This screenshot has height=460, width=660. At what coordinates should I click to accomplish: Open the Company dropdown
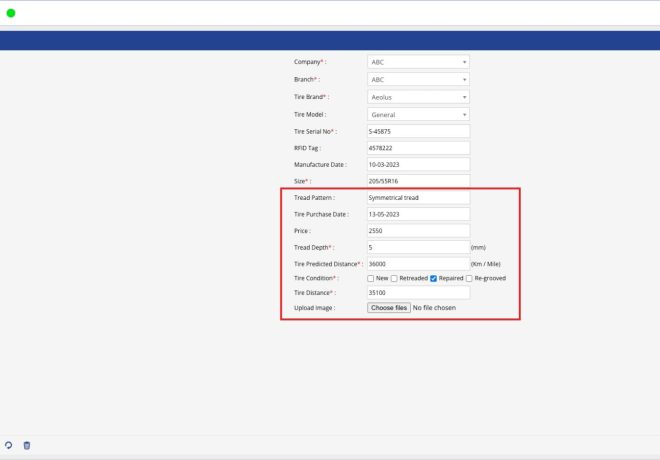pyautogui.click(x=418, y=62)
